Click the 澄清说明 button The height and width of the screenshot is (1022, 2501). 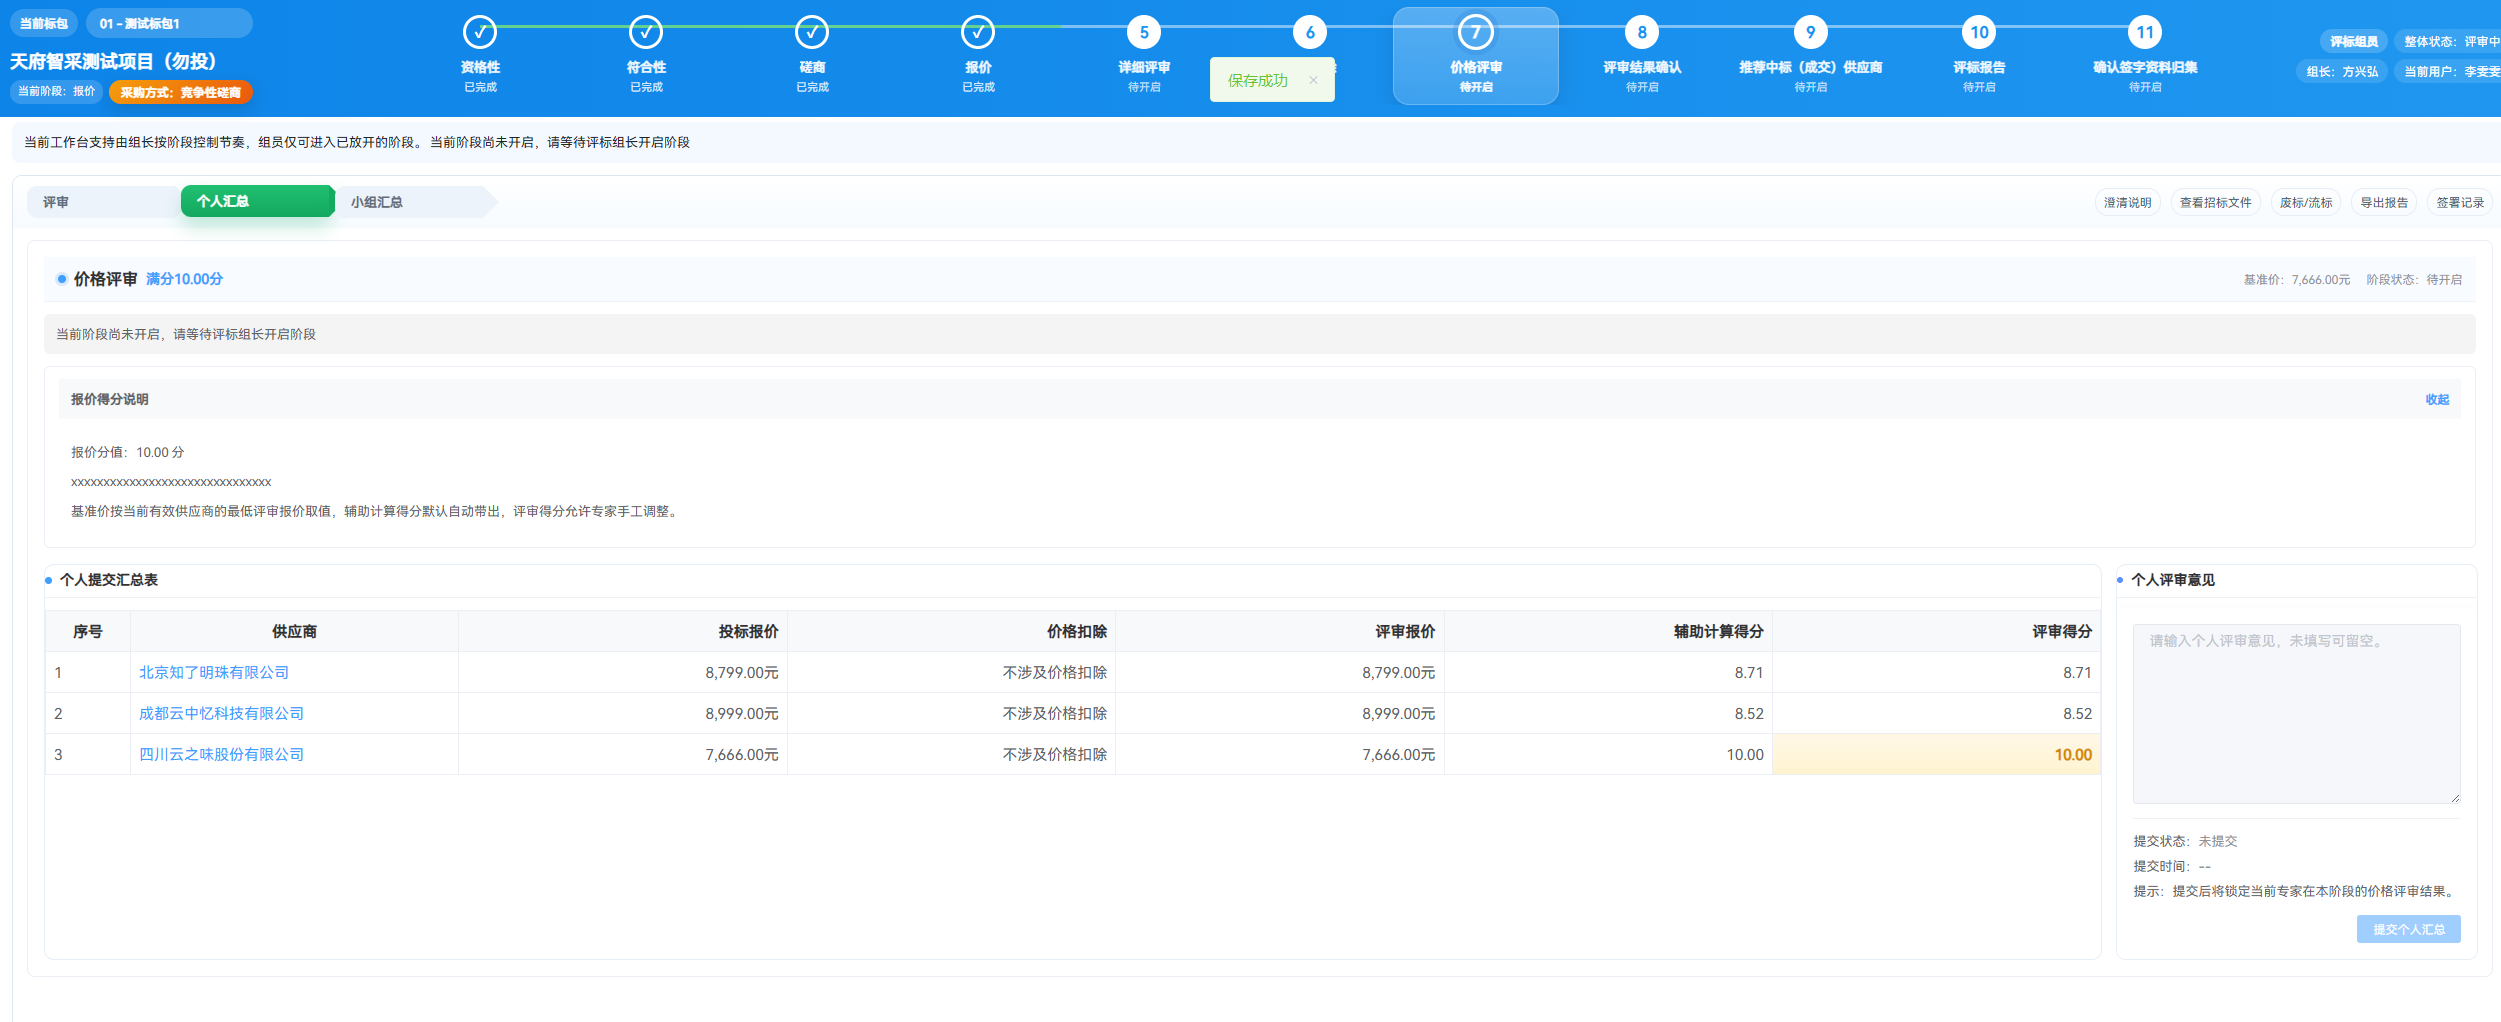click(x=2127, y=202)
